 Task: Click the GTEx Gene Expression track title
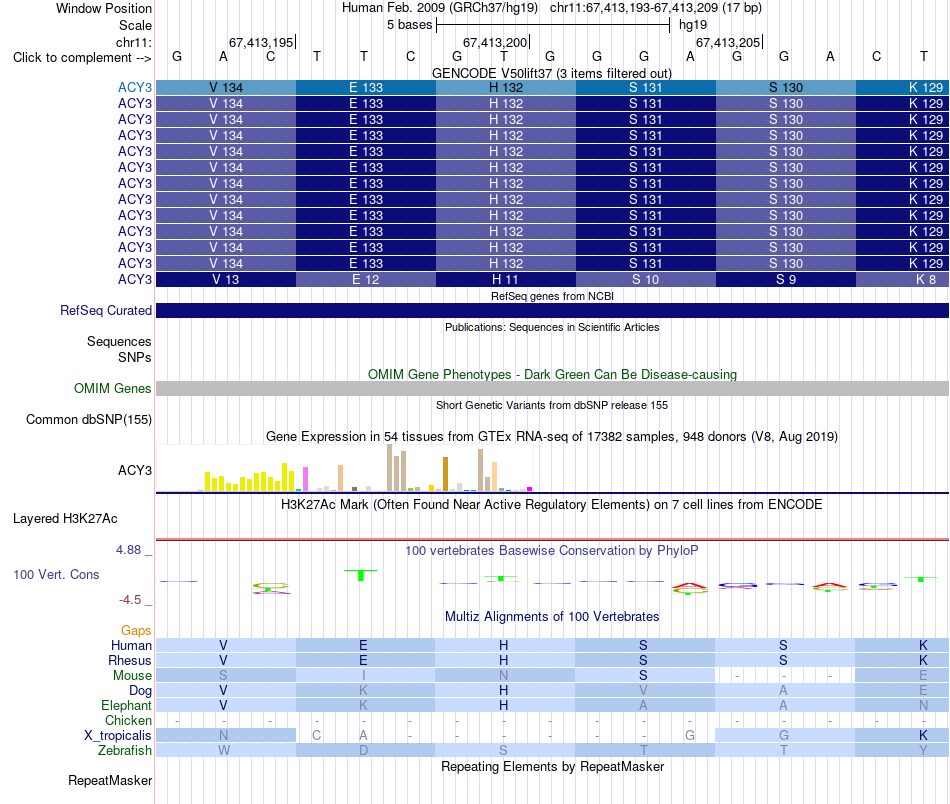(551, 436)
